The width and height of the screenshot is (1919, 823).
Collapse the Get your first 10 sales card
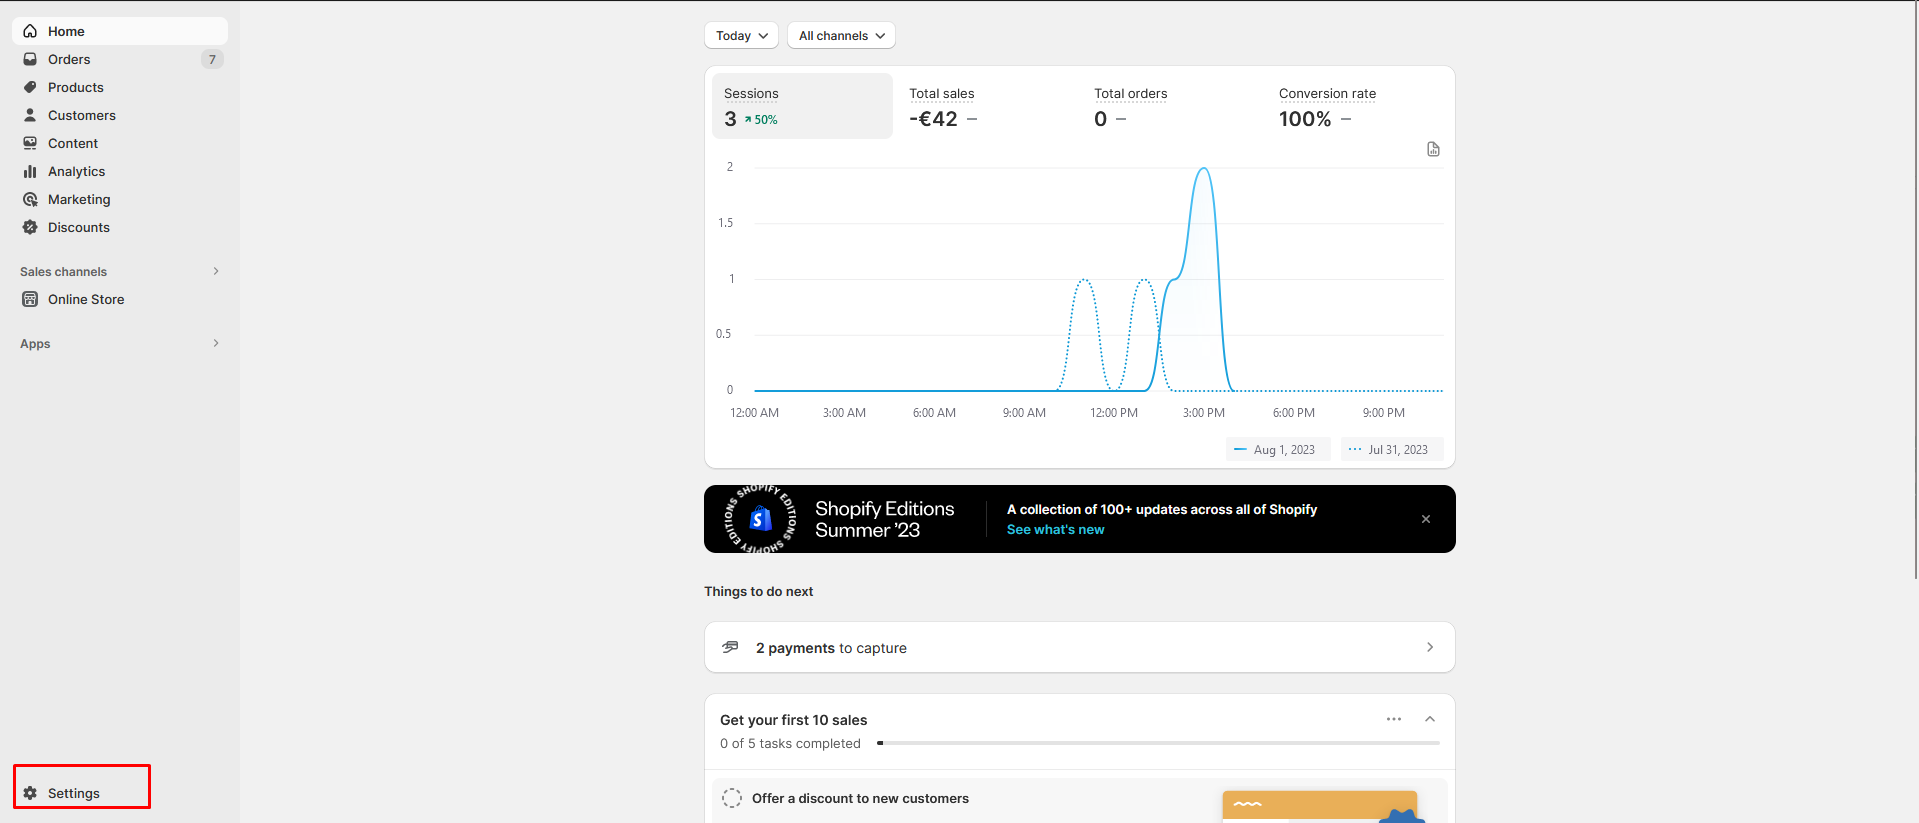(x=1430, y=719)
